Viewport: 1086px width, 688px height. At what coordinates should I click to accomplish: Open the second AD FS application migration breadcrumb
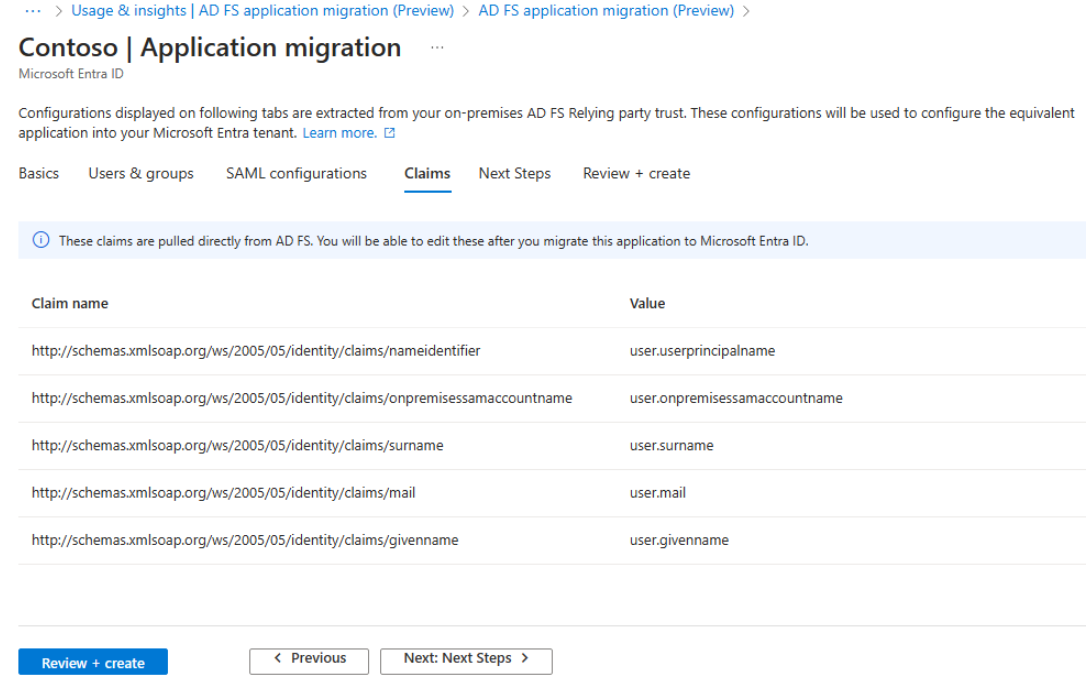(x=606, y=11)
